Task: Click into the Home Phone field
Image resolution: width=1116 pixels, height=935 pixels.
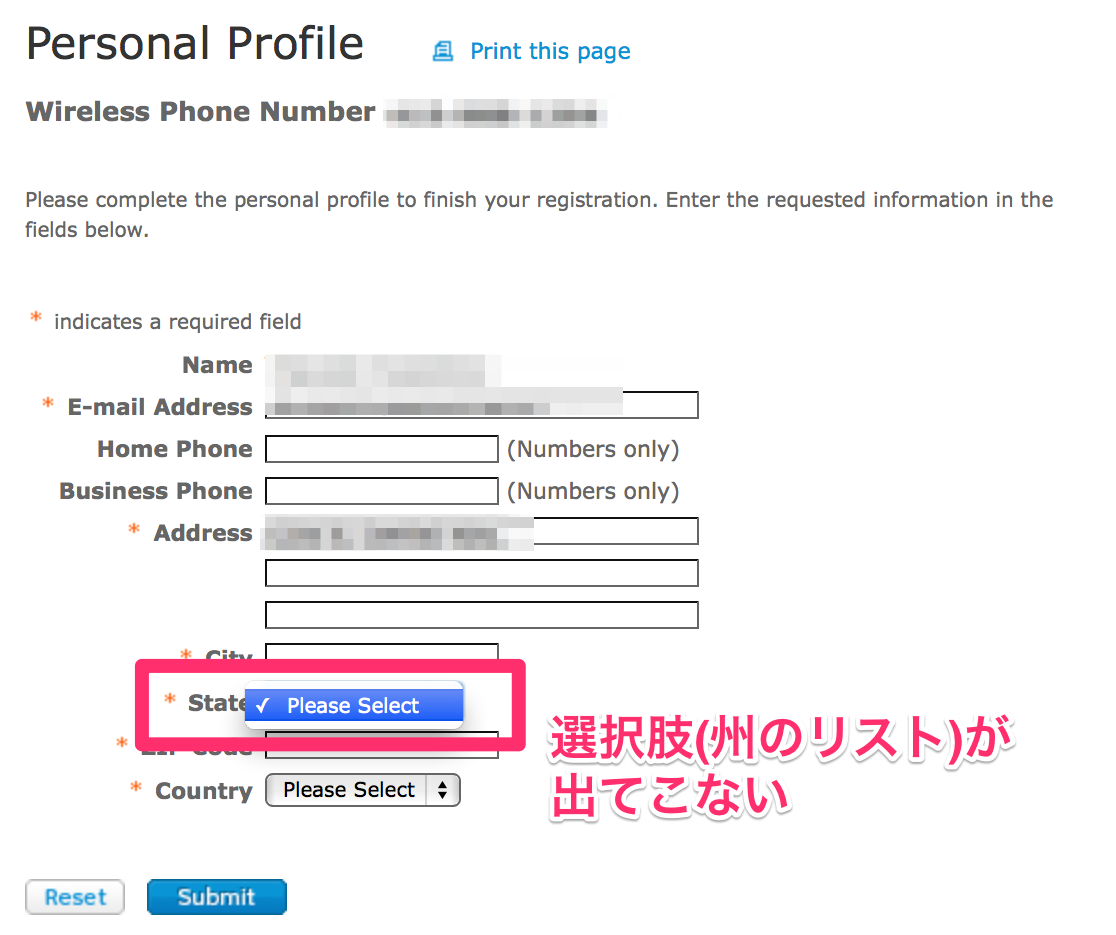Action: [x=381, y=449]
